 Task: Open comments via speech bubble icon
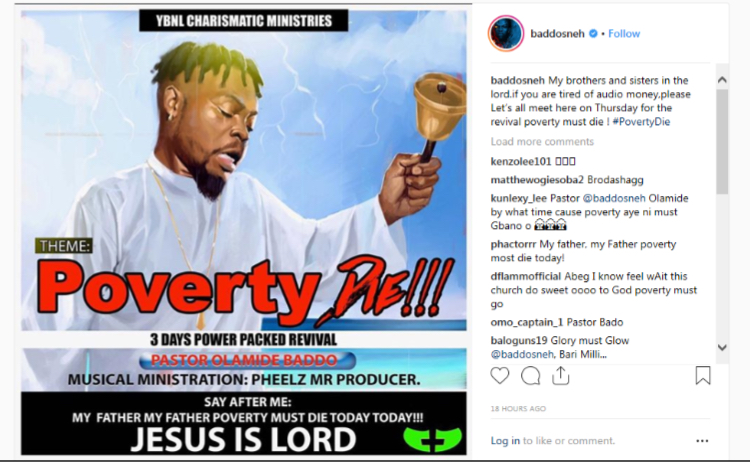pos(530,376)
